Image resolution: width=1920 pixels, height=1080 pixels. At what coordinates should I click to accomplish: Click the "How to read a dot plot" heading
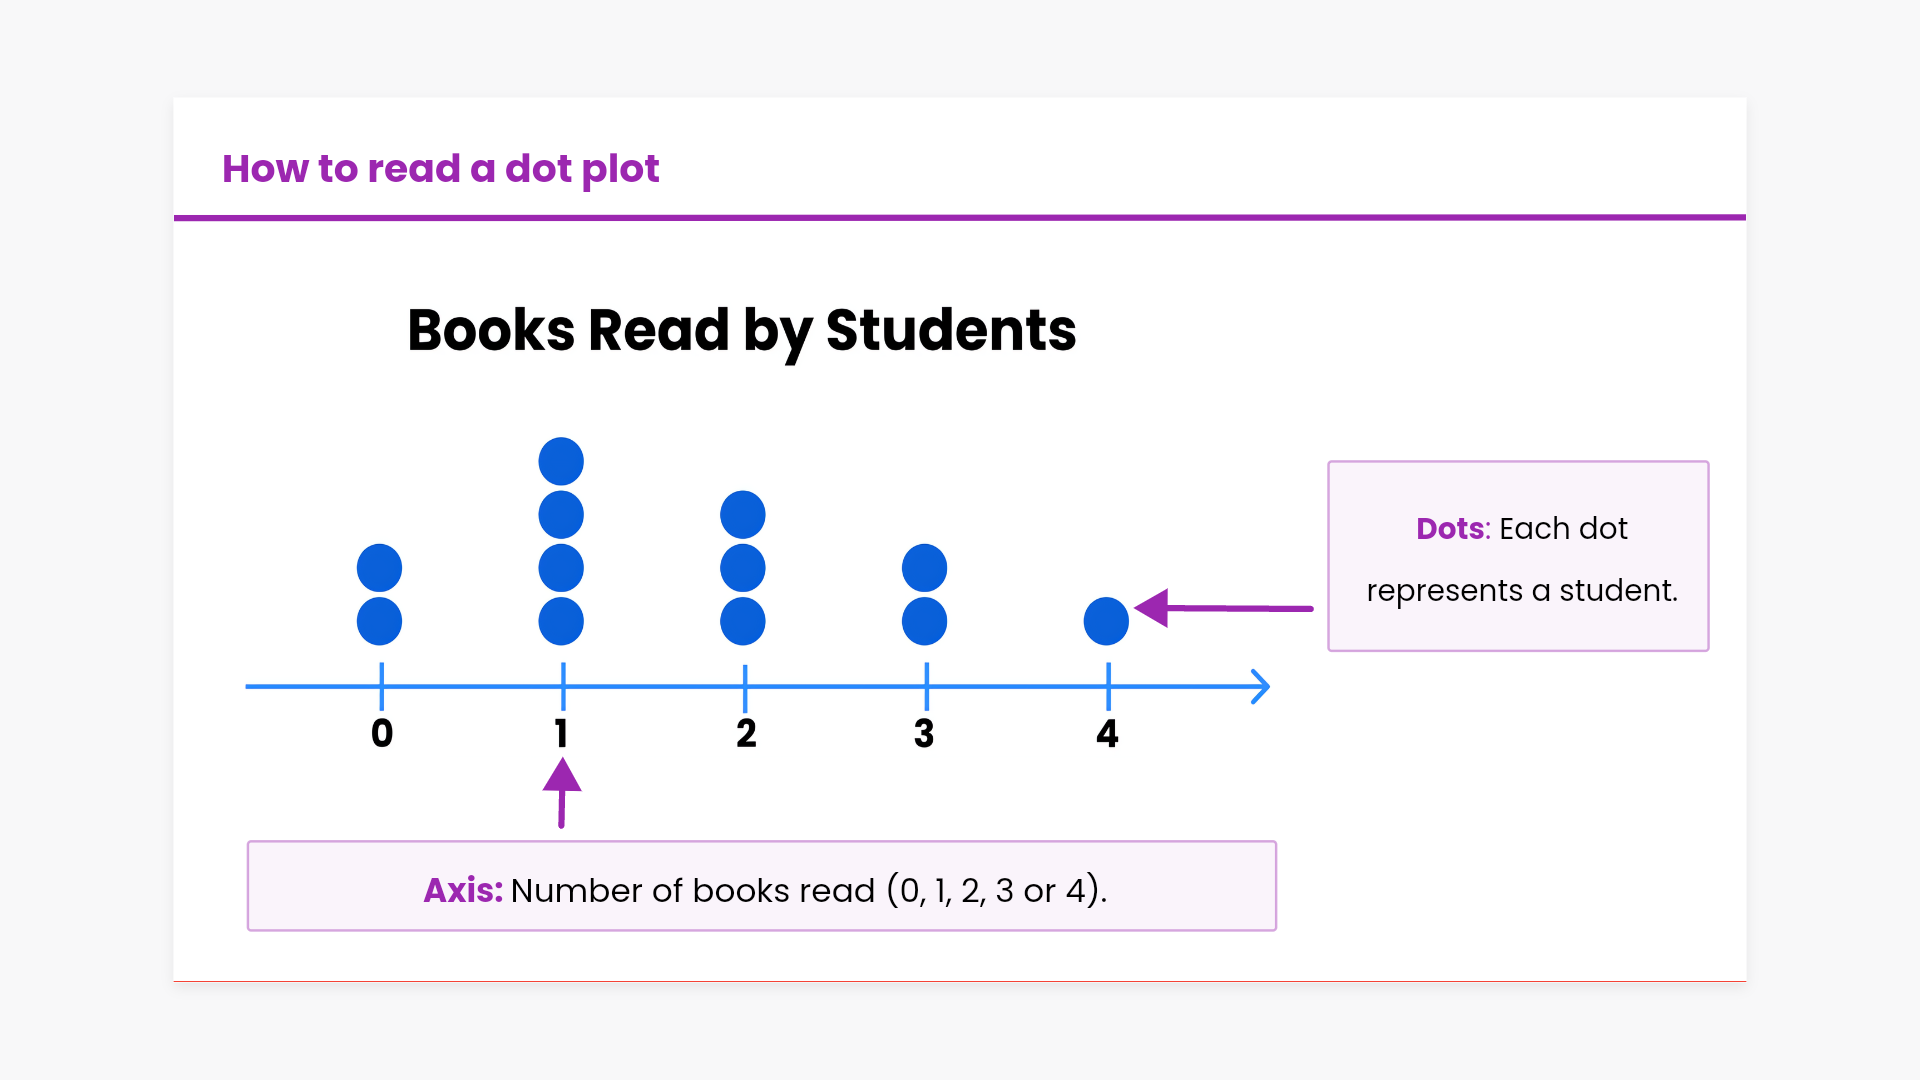pos(440,169)
